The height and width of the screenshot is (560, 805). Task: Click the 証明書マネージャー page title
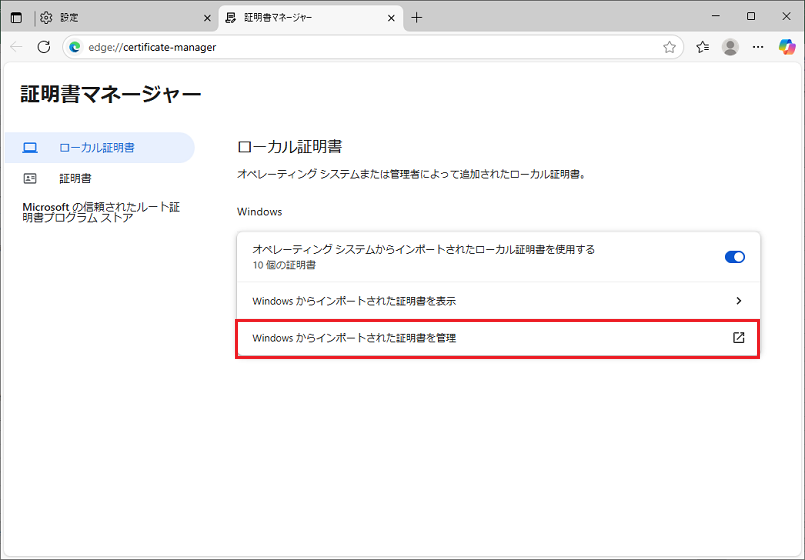110,94
